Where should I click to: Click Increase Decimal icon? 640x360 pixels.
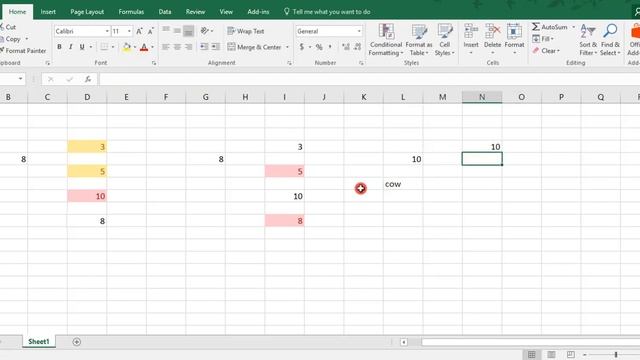[x=346, y=47]
